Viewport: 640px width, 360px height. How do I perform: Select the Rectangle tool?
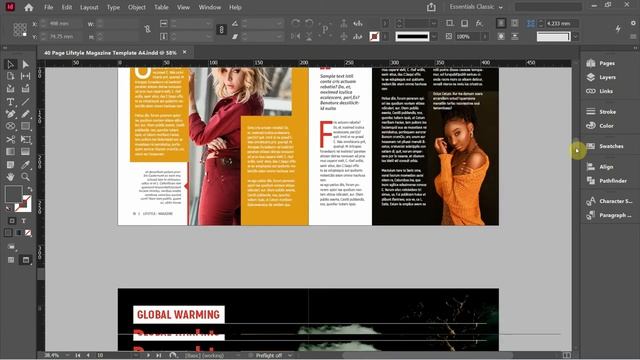(26, 127)
